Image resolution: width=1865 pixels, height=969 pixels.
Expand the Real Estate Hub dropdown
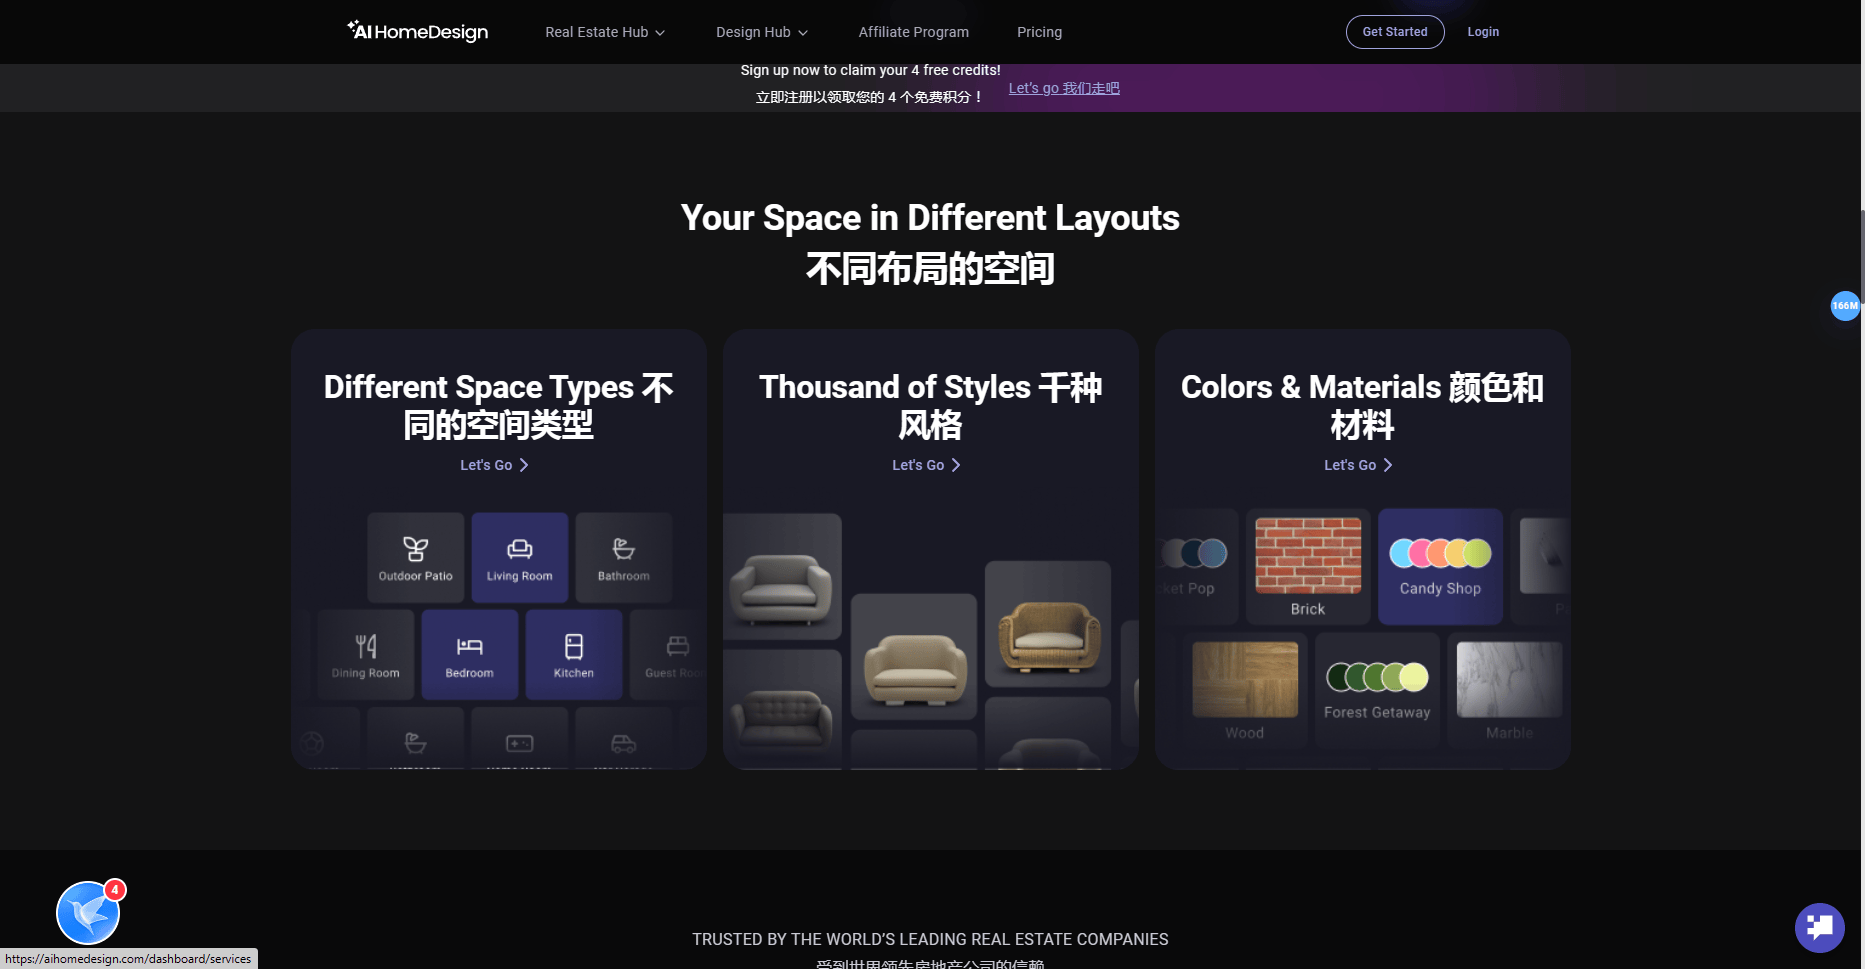(603, 31)
